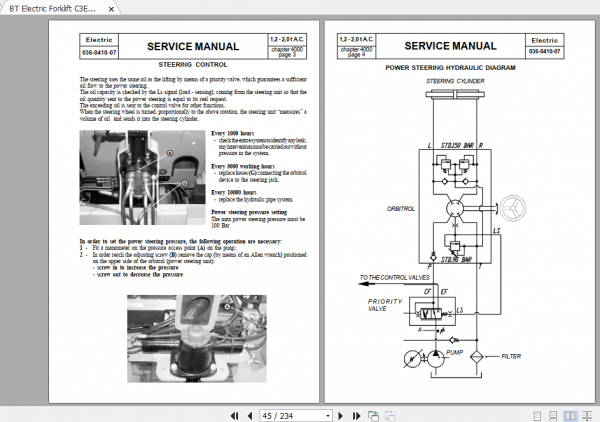
Task: Click the Every 10000 hours heading
Action: click(x=234, y=192)
